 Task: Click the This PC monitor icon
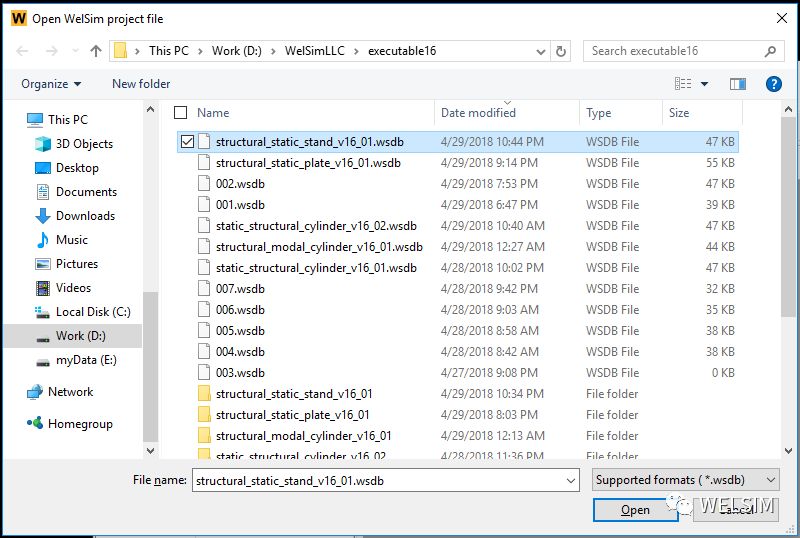(35, 119)
